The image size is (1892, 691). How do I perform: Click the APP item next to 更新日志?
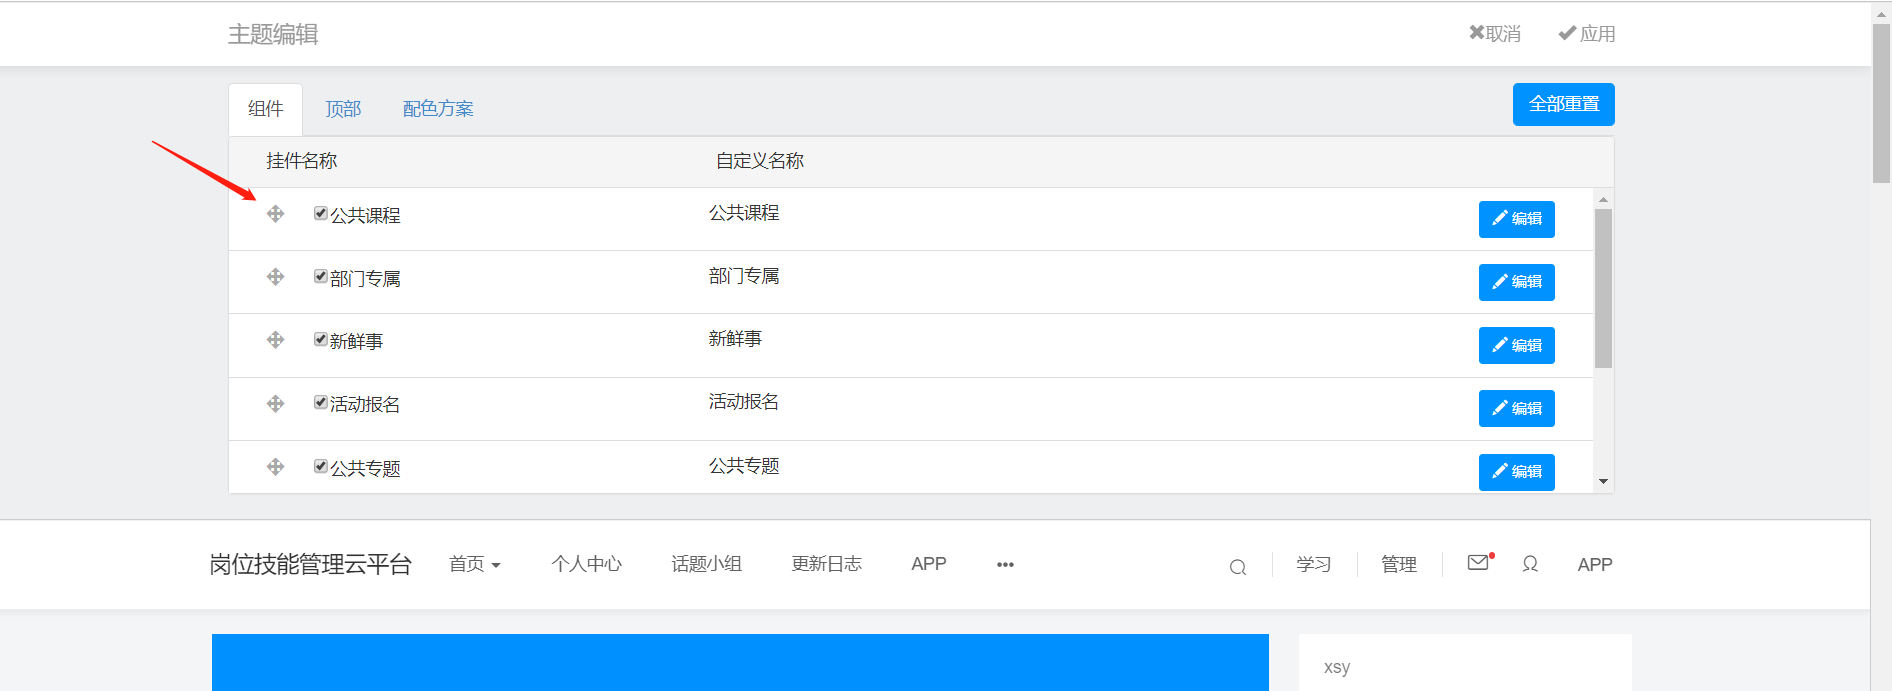[x=929, y=564]
